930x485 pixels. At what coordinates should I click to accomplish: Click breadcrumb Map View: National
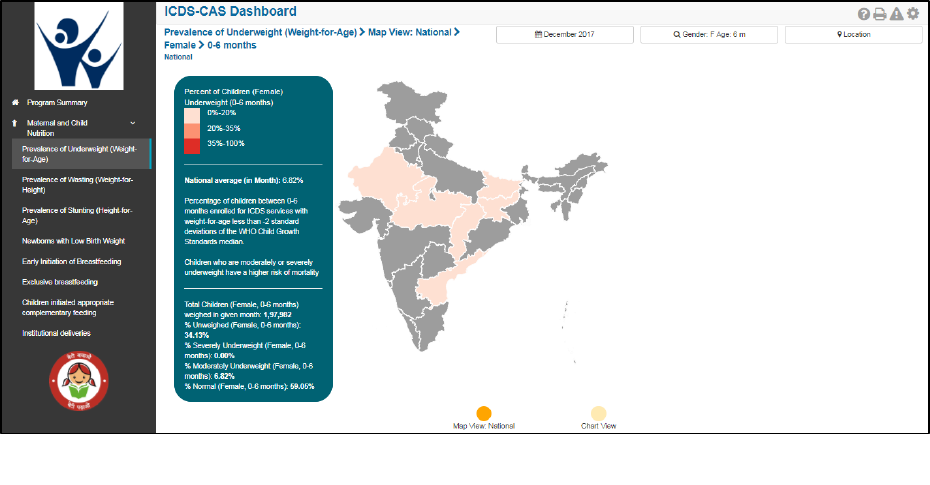click(x=410, y=33)
